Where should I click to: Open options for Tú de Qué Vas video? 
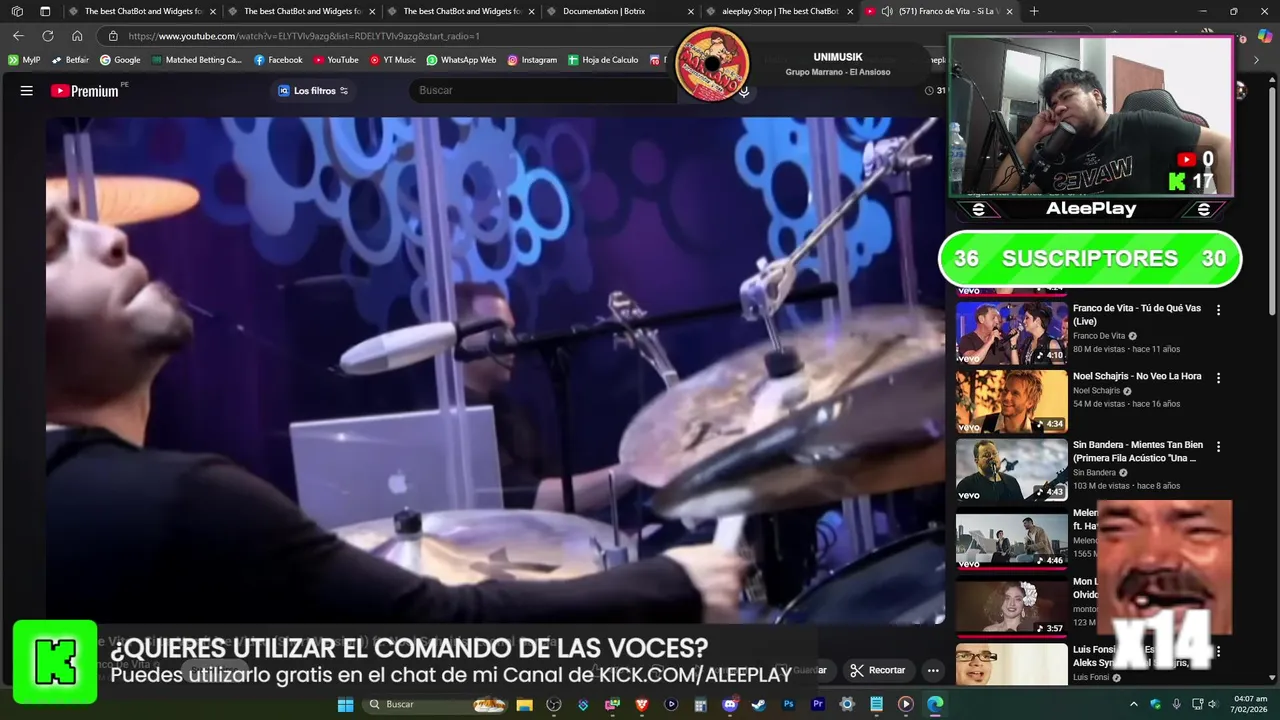[1218, 310]
